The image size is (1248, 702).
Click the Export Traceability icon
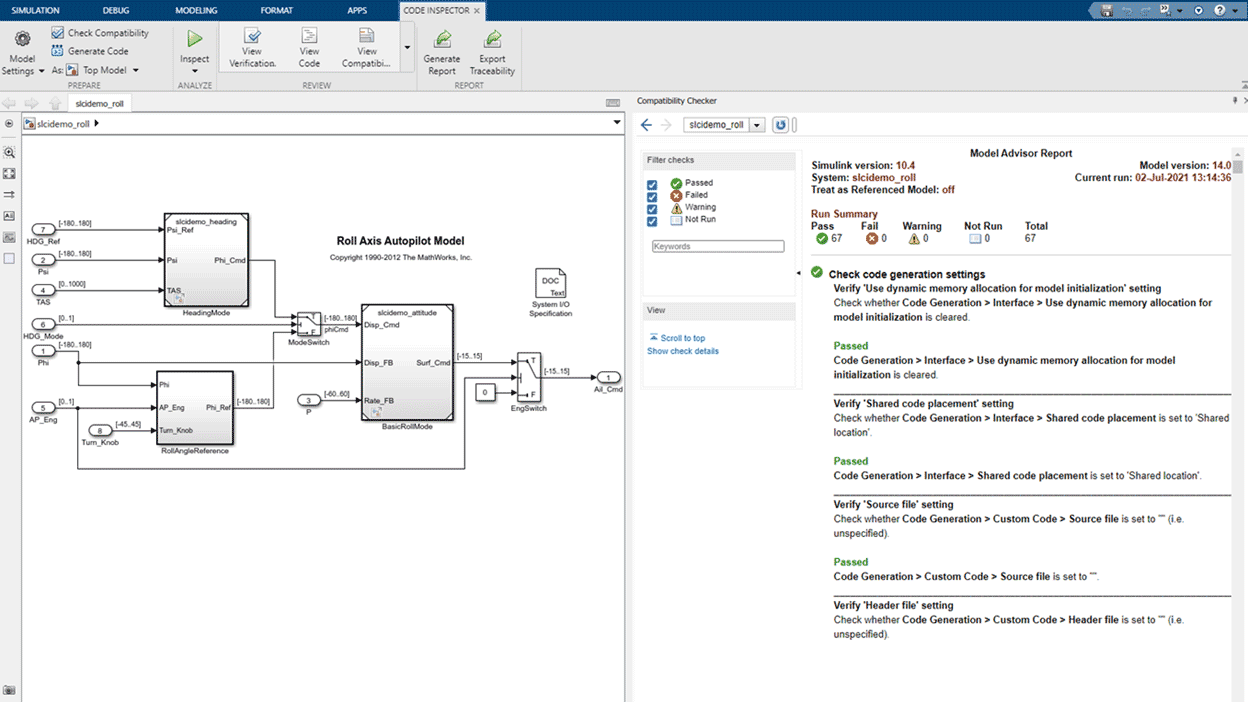492,46
